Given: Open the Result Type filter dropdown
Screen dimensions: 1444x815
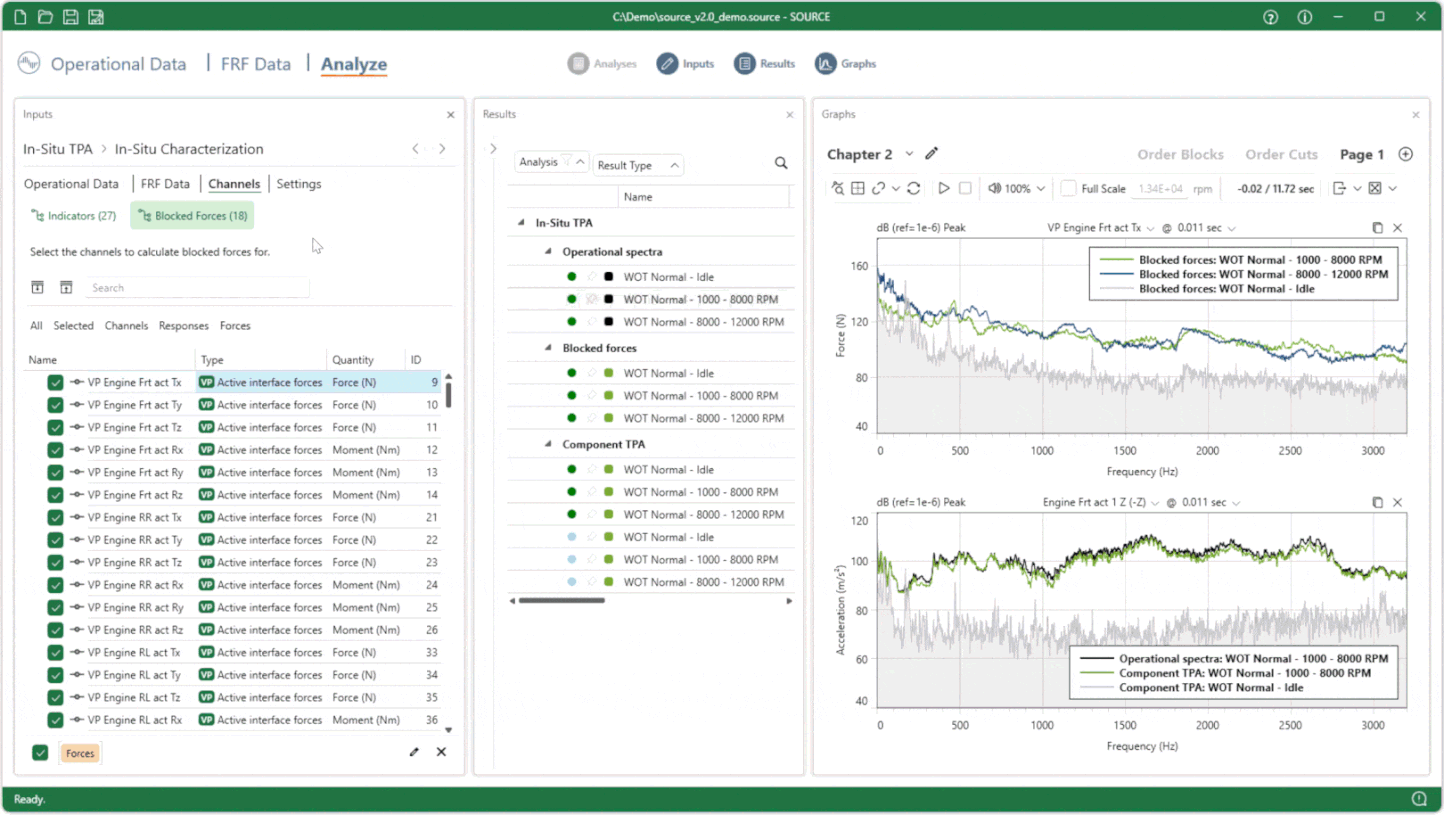Looking at the screenshot, I should [x=637, y=165].
